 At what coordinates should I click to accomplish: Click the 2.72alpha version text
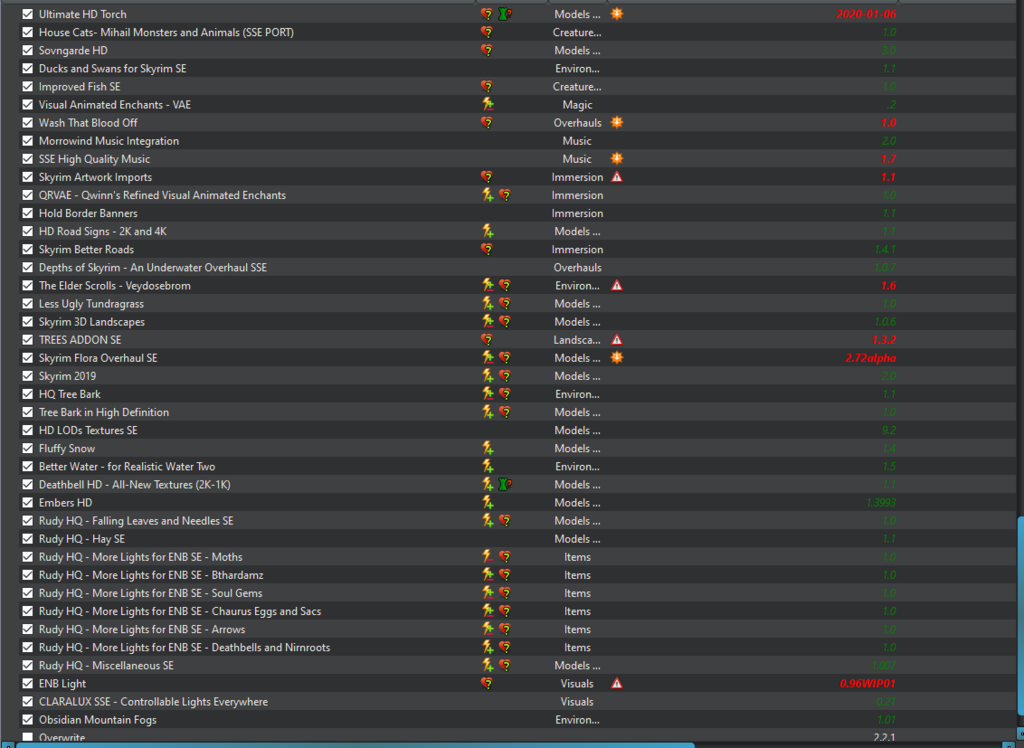(870, 358)
